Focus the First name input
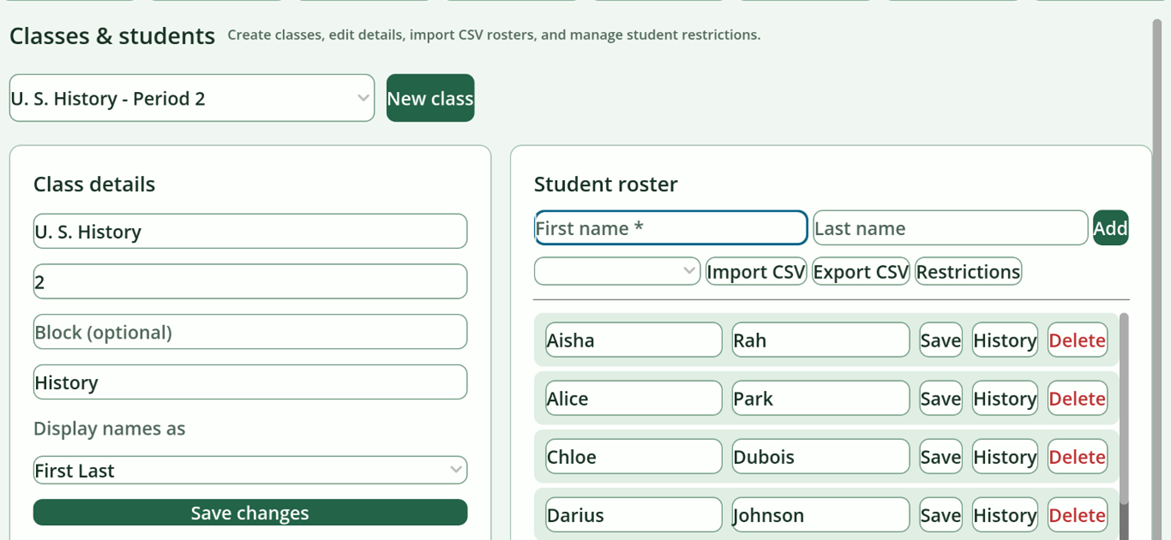 pos(671,228)
